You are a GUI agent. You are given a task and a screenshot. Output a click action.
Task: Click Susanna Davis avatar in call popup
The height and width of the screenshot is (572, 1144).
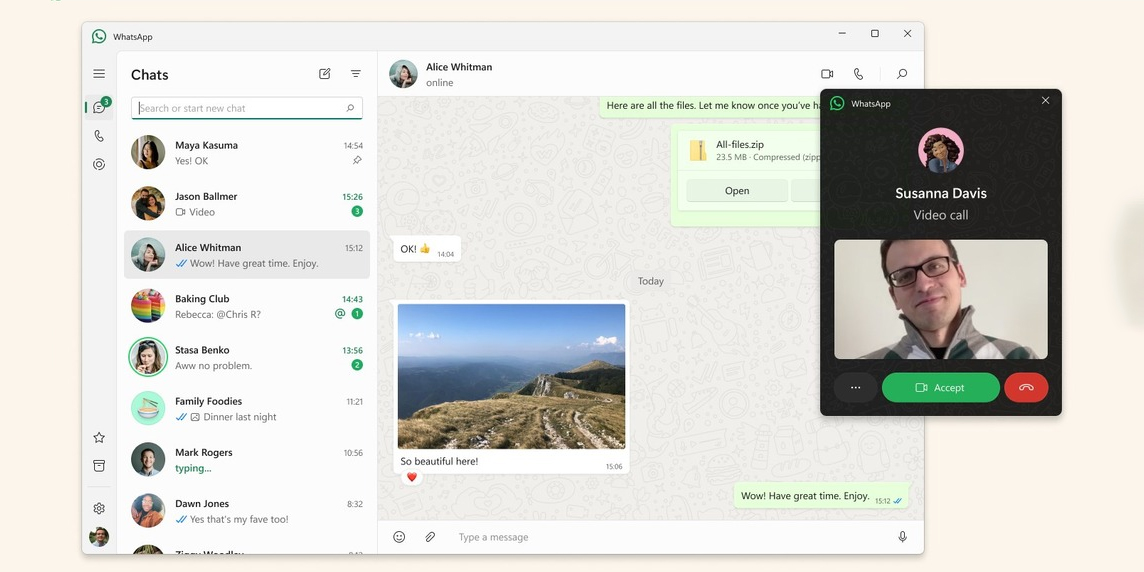(940, 150)
